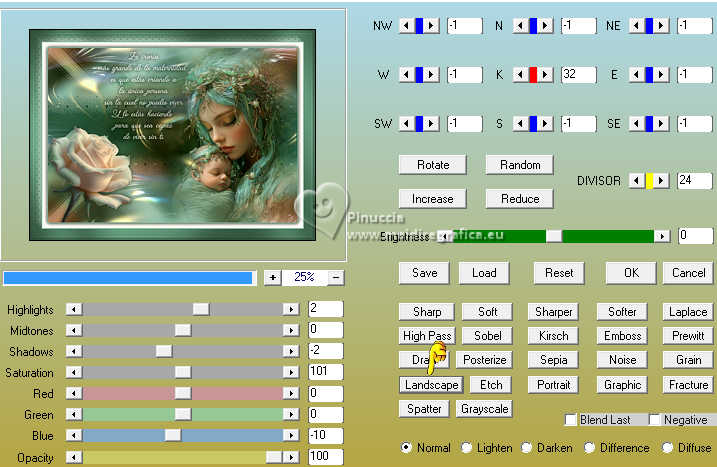717x467 pixels.
Task: Click Highlights slider right arrow
Action: tap(291, 310)
